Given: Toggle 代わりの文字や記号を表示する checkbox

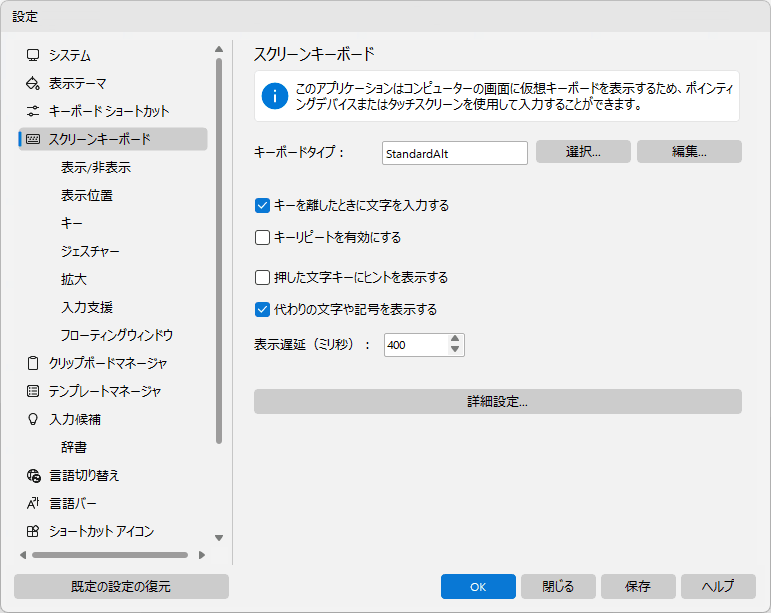Looking at the screenshot, I should coord(262,309).
